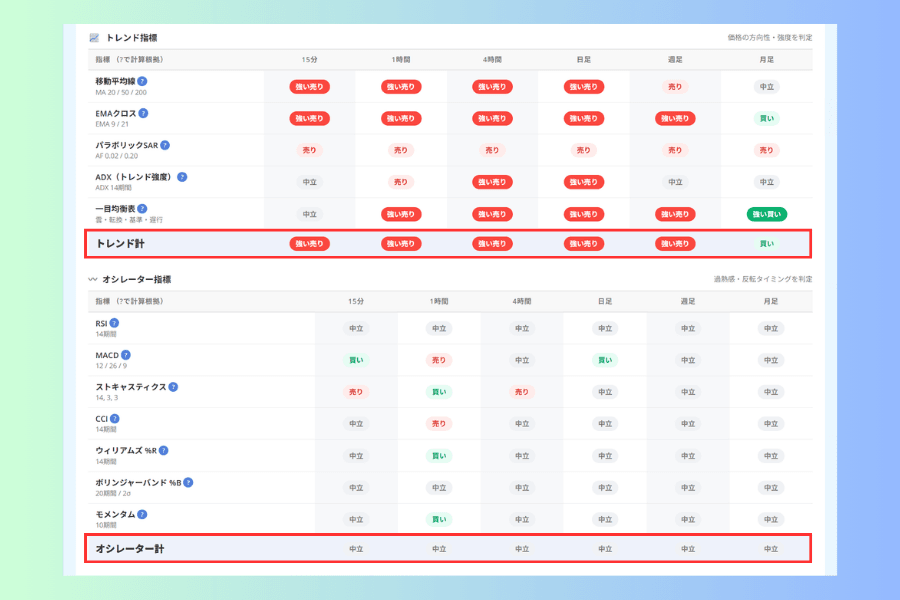Click the 日足 強い売り badge in ADX row

click(584, 182)
